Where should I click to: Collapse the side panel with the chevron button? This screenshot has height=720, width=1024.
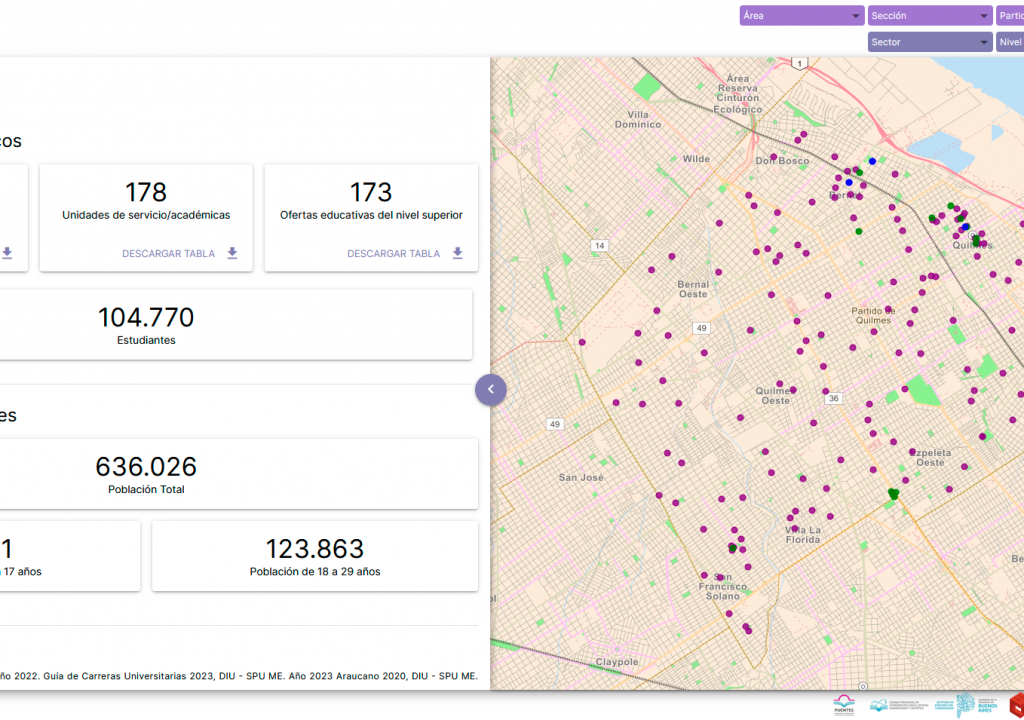[491, 389]
